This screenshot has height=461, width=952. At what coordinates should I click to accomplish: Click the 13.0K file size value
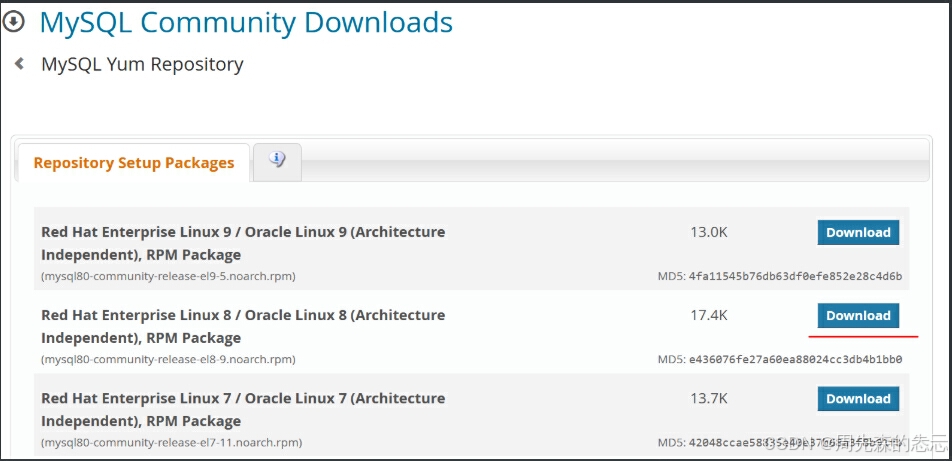(x=709, y=232)
